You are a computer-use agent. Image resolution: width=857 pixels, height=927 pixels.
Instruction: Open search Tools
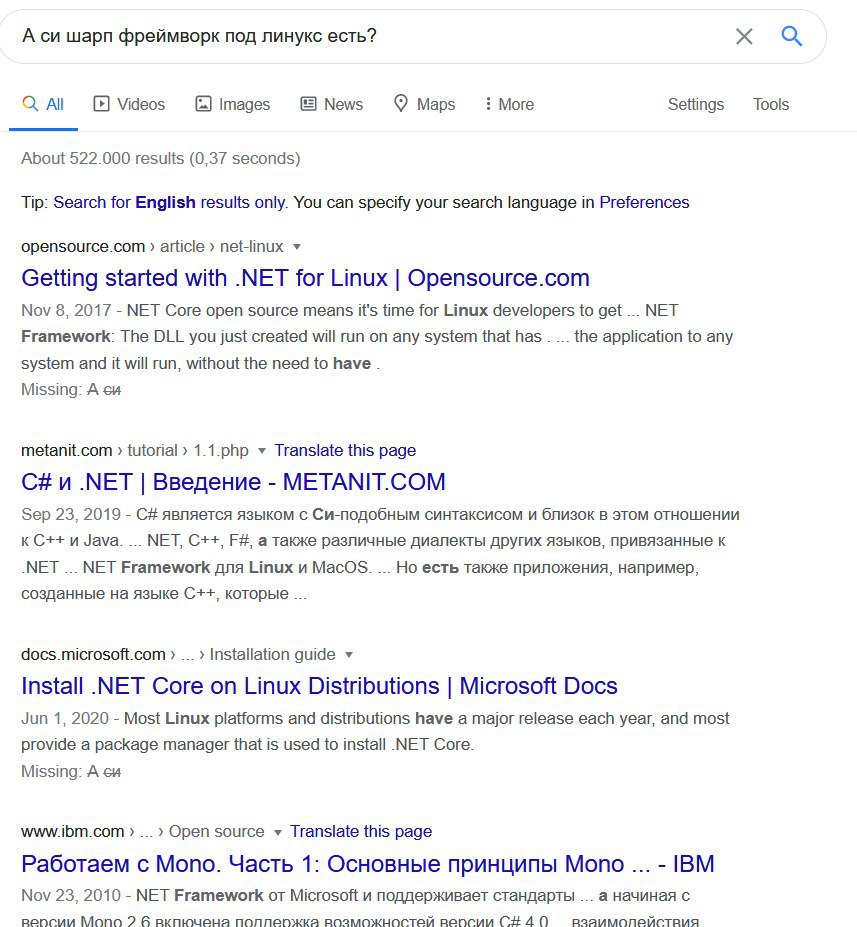pos(771,105)
